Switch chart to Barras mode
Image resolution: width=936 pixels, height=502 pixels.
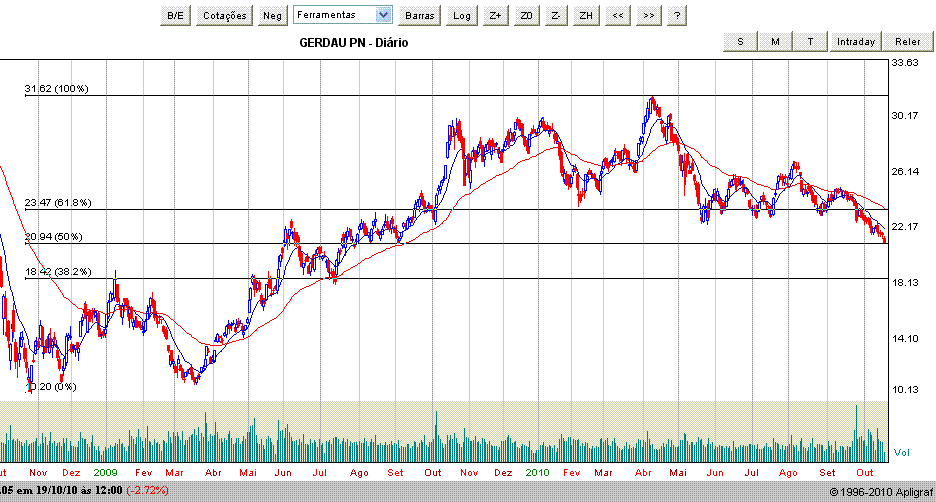pos(420,16)
